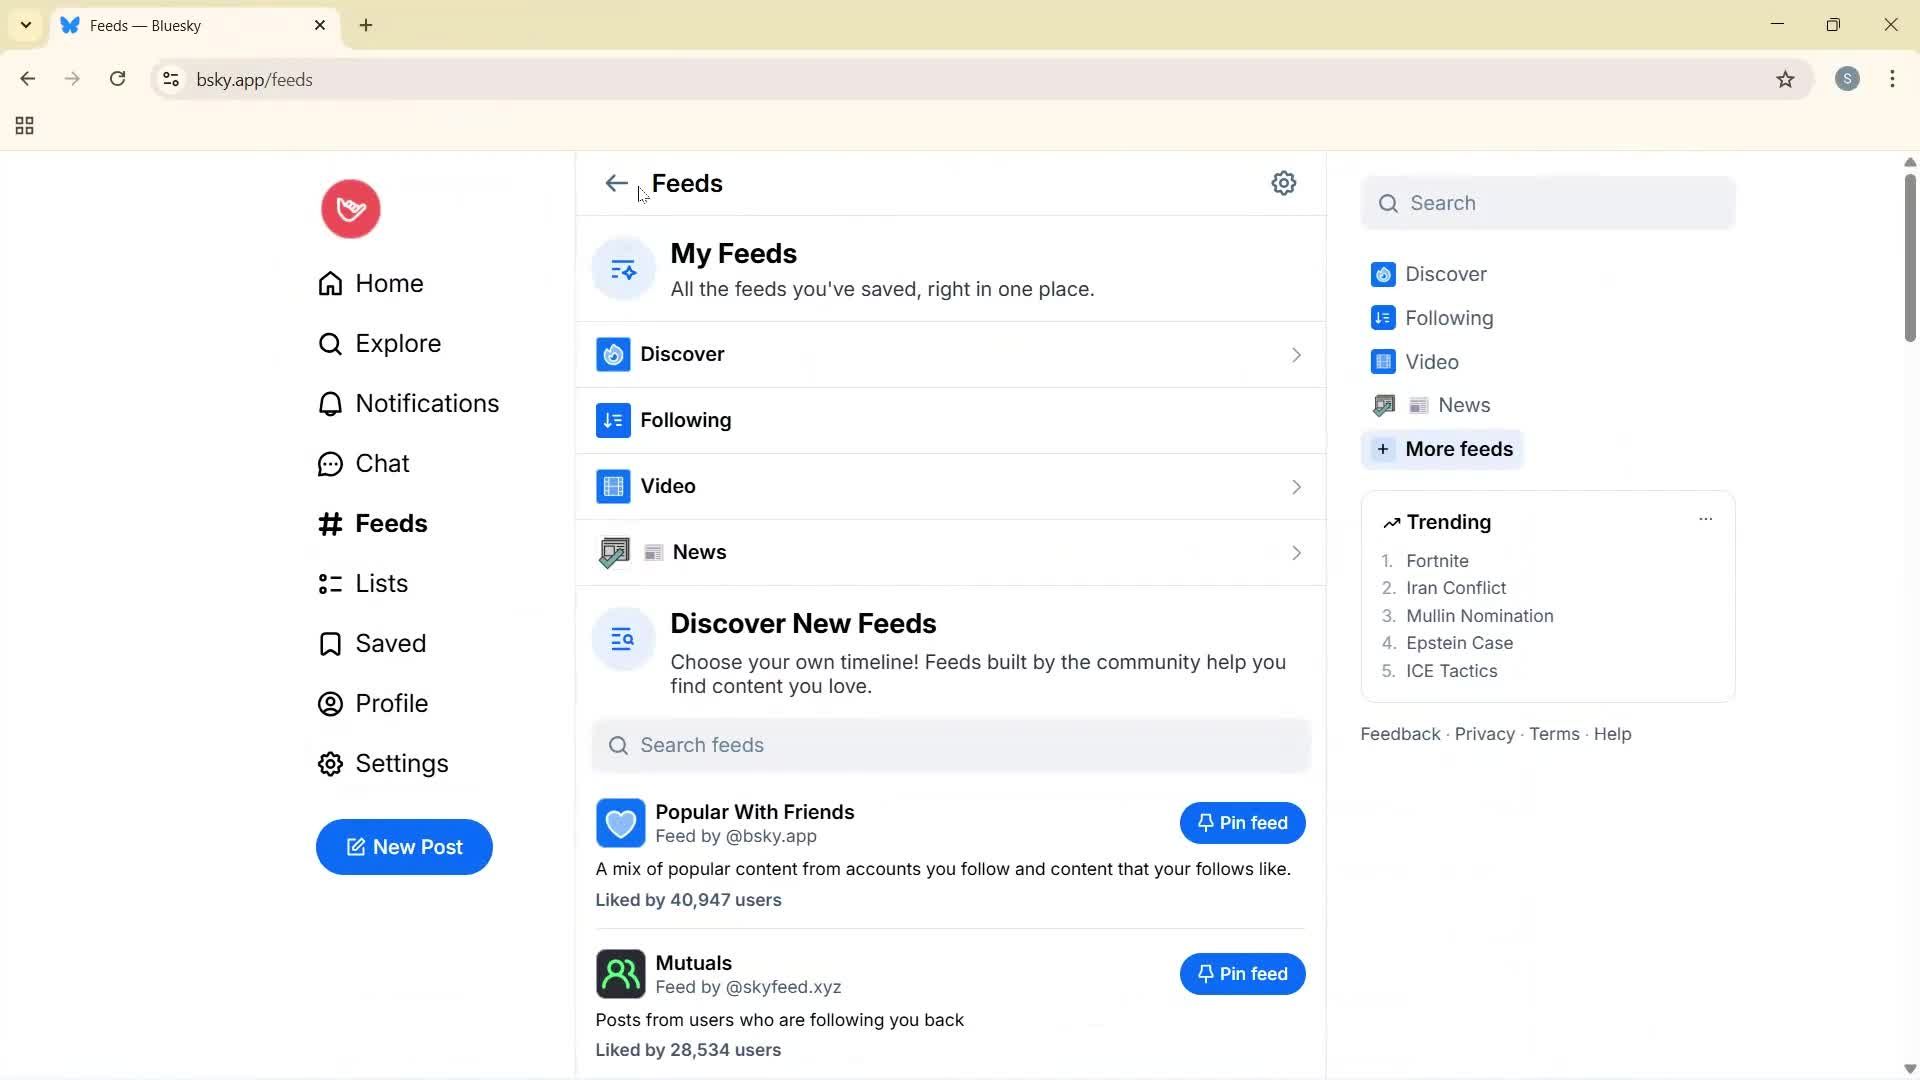The height and width of the screenshot is (1080, 1920).
Task: Open the Privacy link
Action: click(x=1483, y=733)
